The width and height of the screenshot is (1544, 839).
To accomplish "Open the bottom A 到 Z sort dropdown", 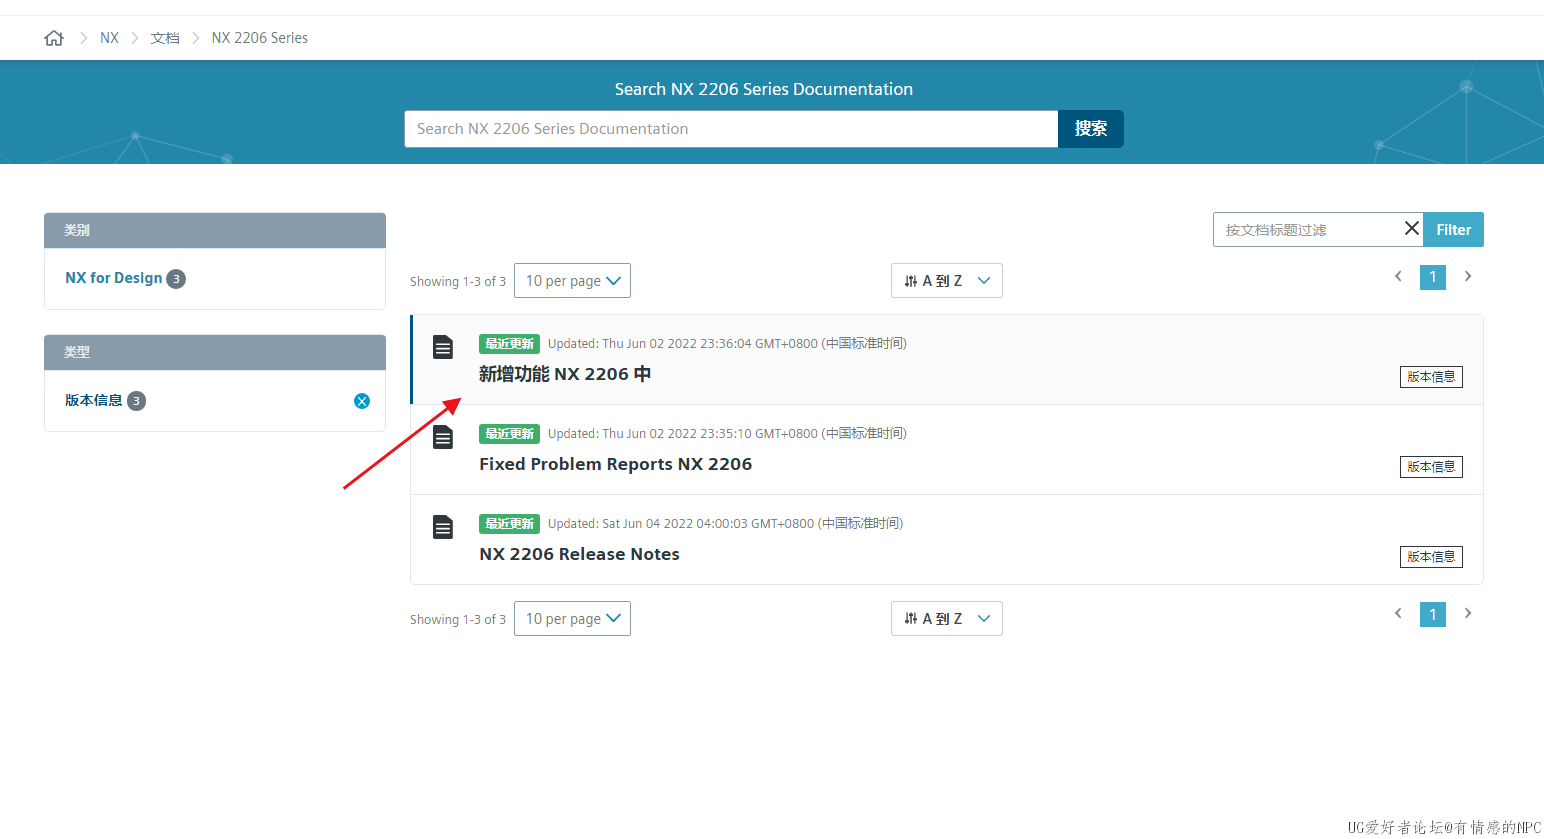I will point(947,619).
